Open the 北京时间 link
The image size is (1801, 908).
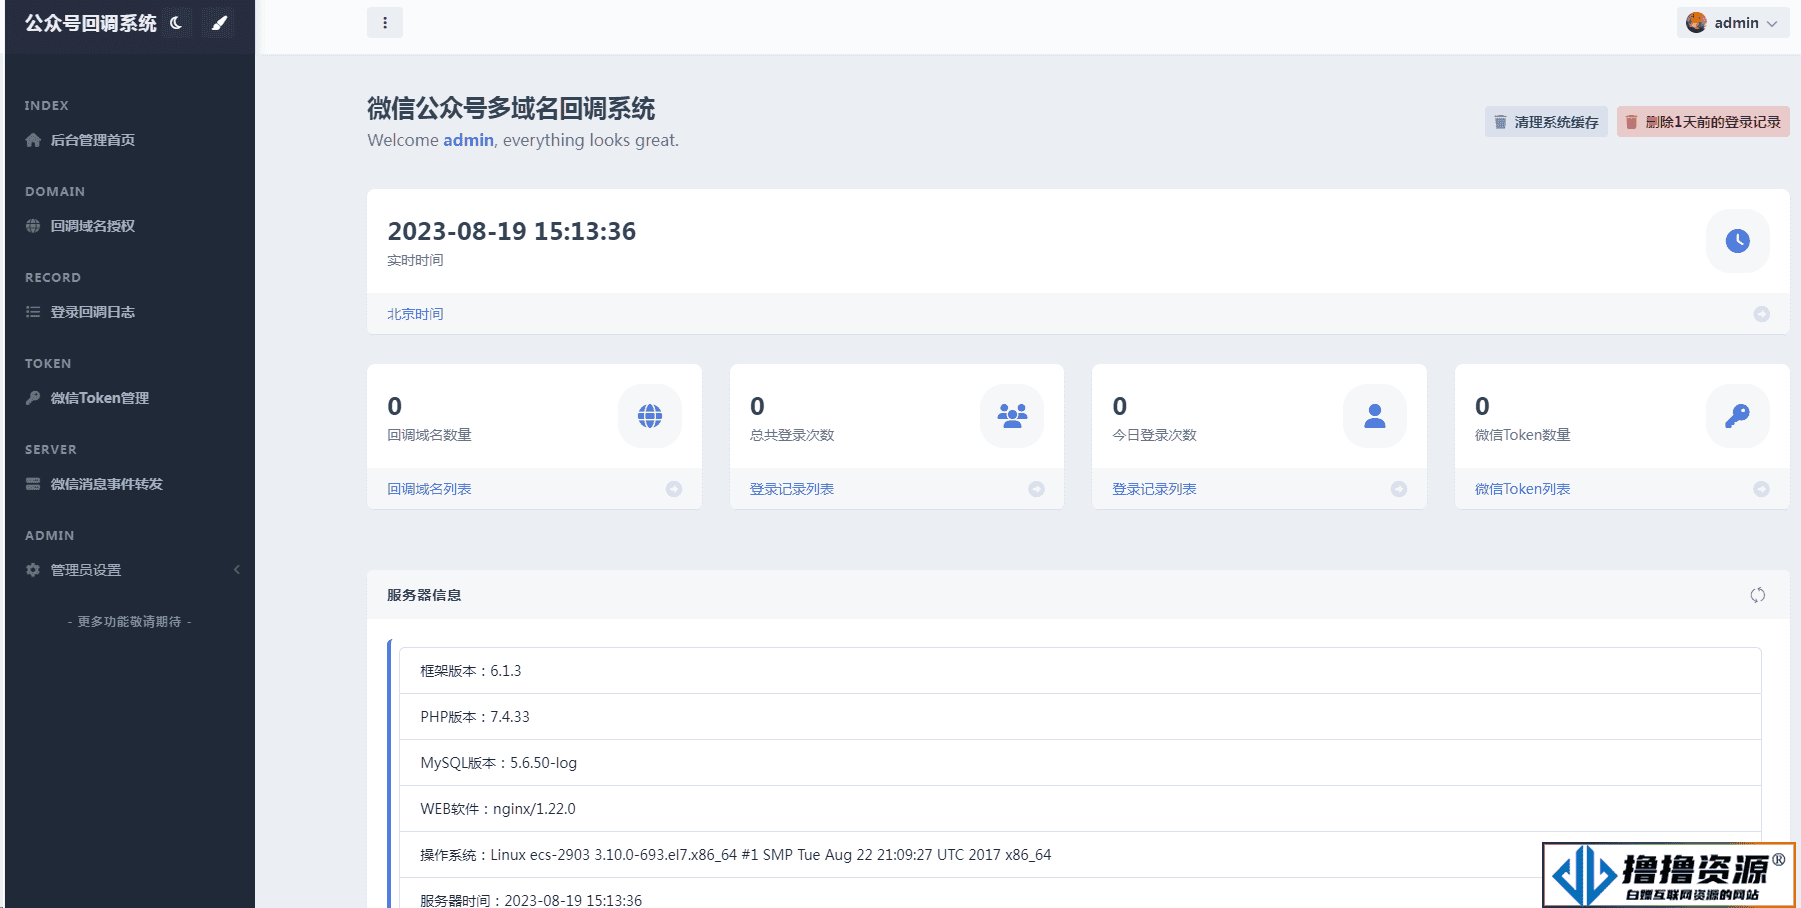pyautogui.click(x=415, y=314)
